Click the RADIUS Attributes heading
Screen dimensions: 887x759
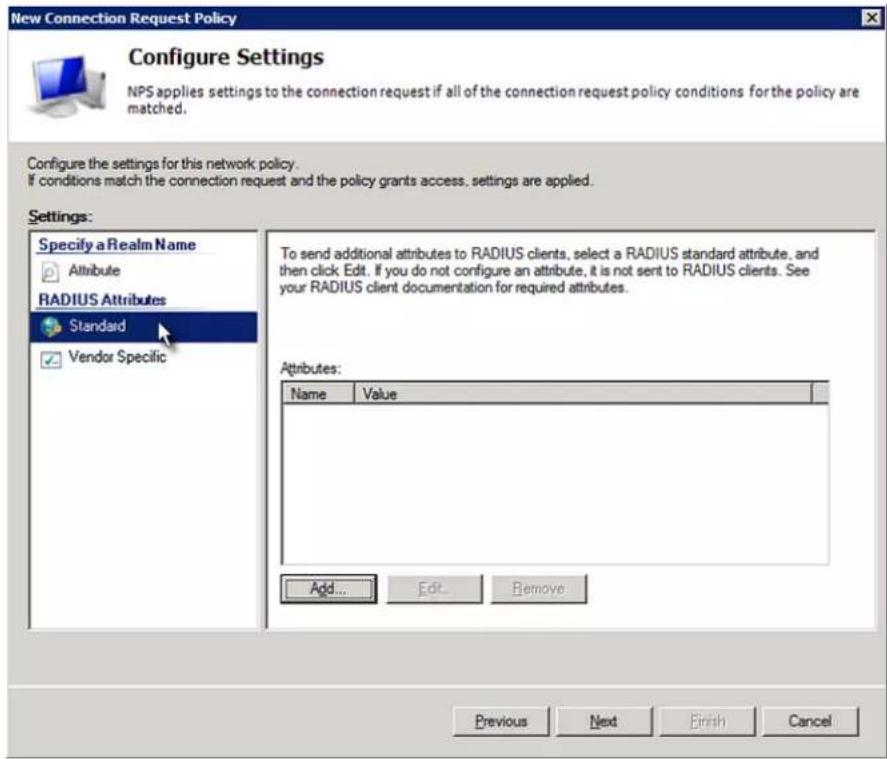pos(102,300)
